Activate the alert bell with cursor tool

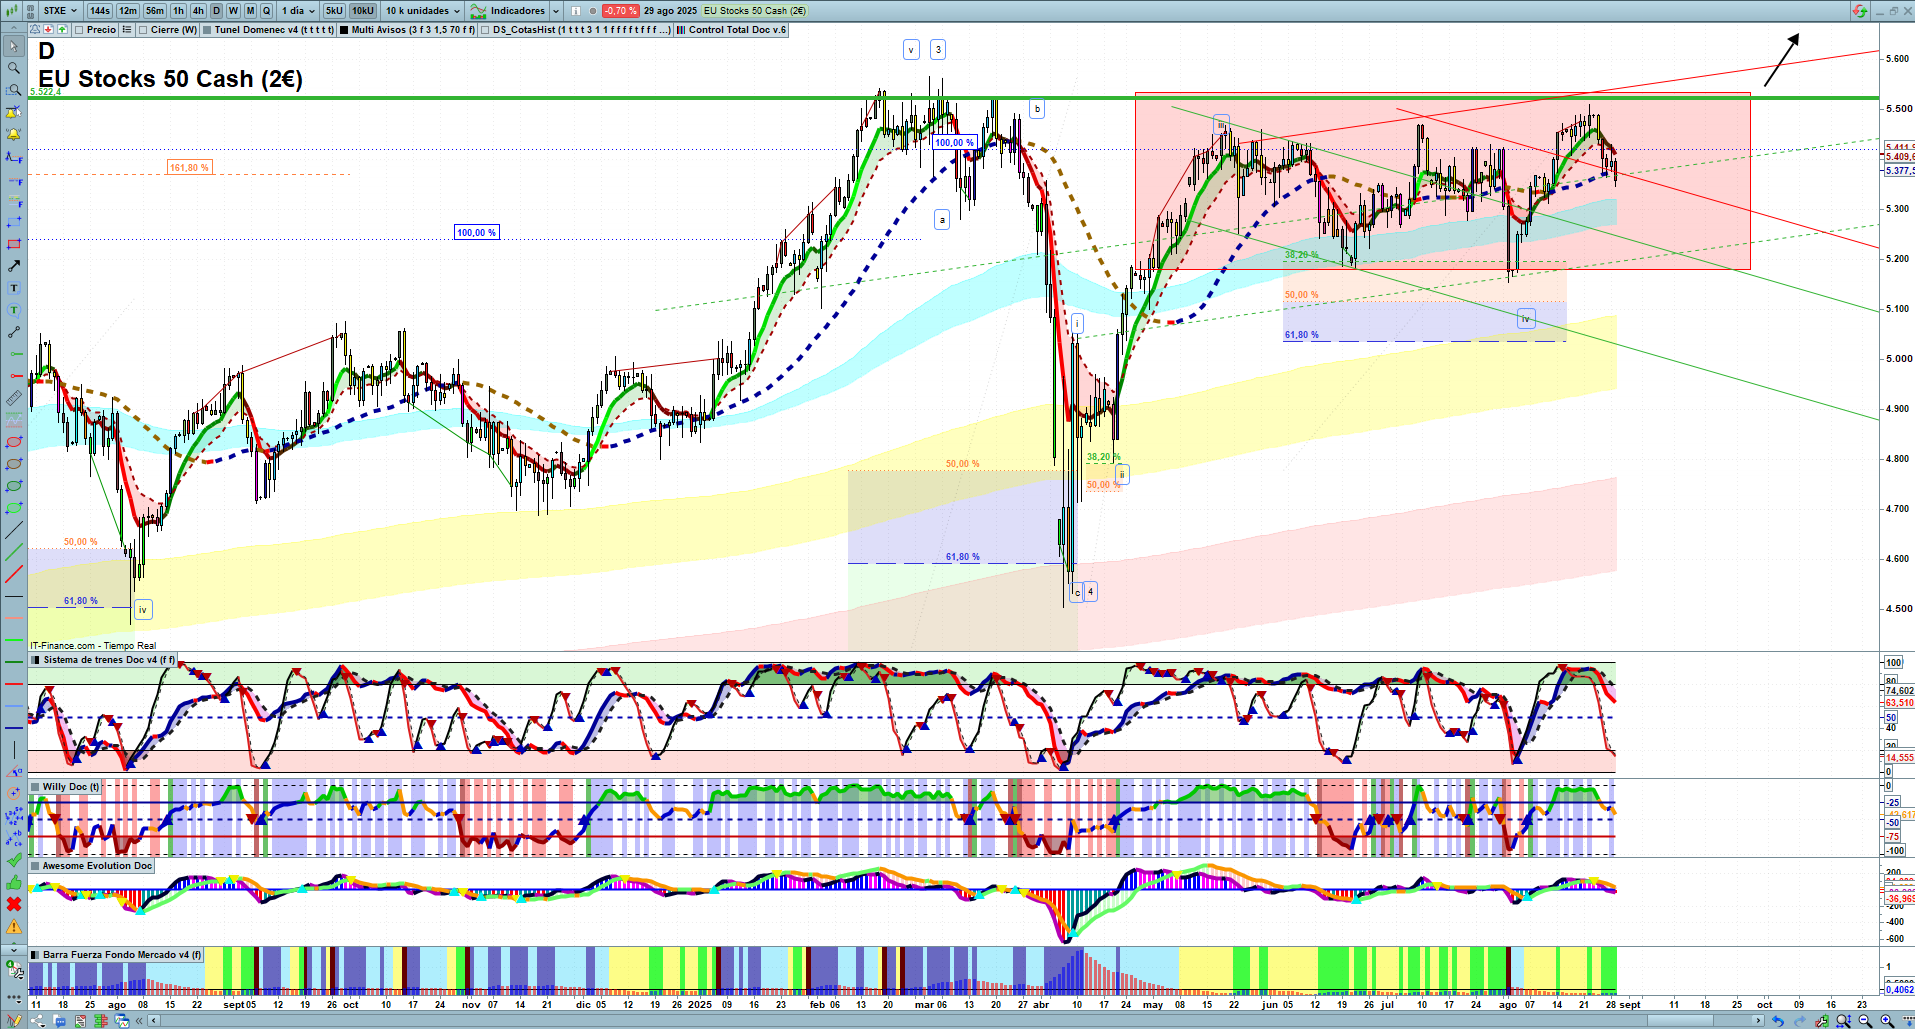click(x=14, y=112)
